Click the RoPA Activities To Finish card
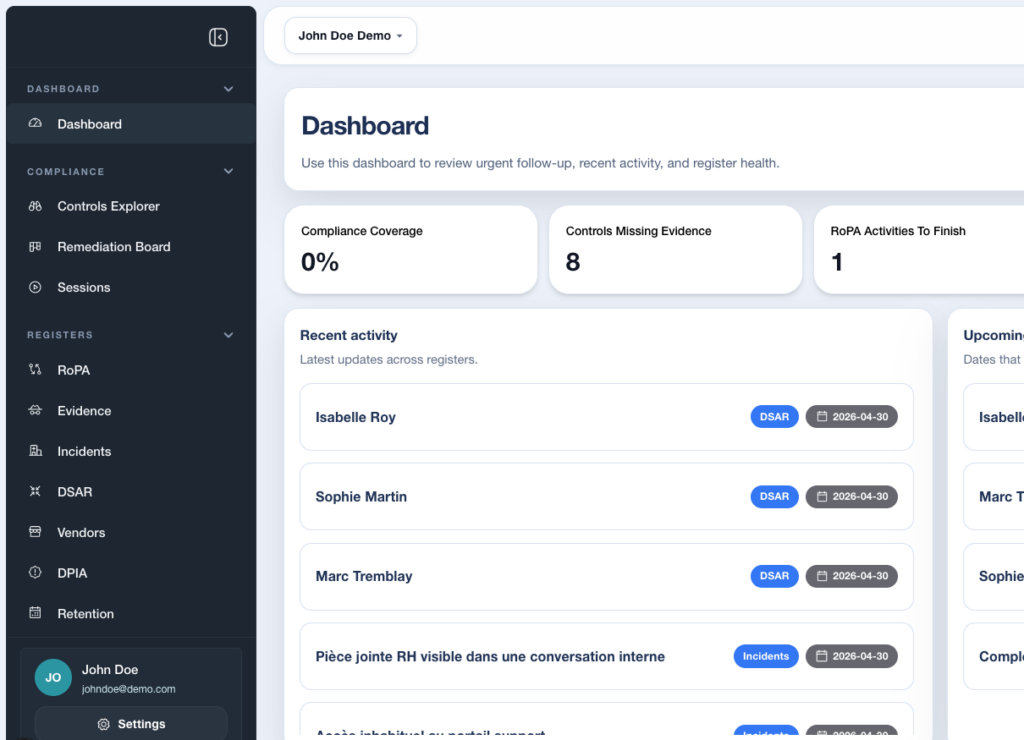Screen dimensions: 1024x740 click(919, 249)
